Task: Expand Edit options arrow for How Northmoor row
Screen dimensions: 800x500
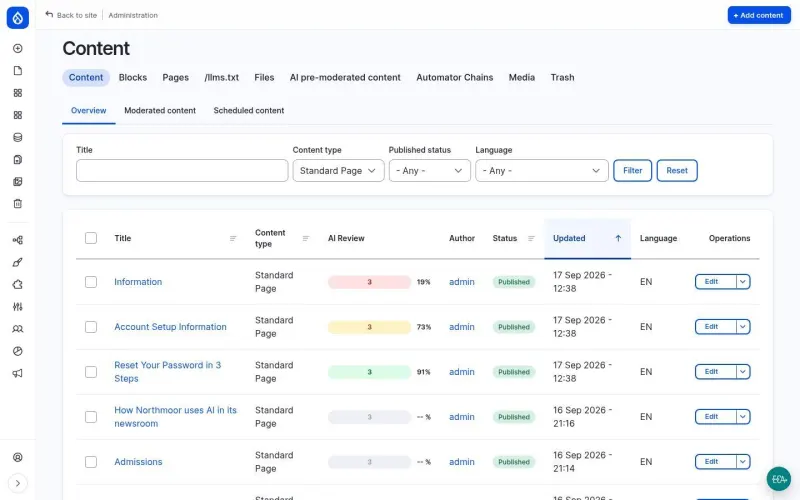Action: tap(743, 417)
